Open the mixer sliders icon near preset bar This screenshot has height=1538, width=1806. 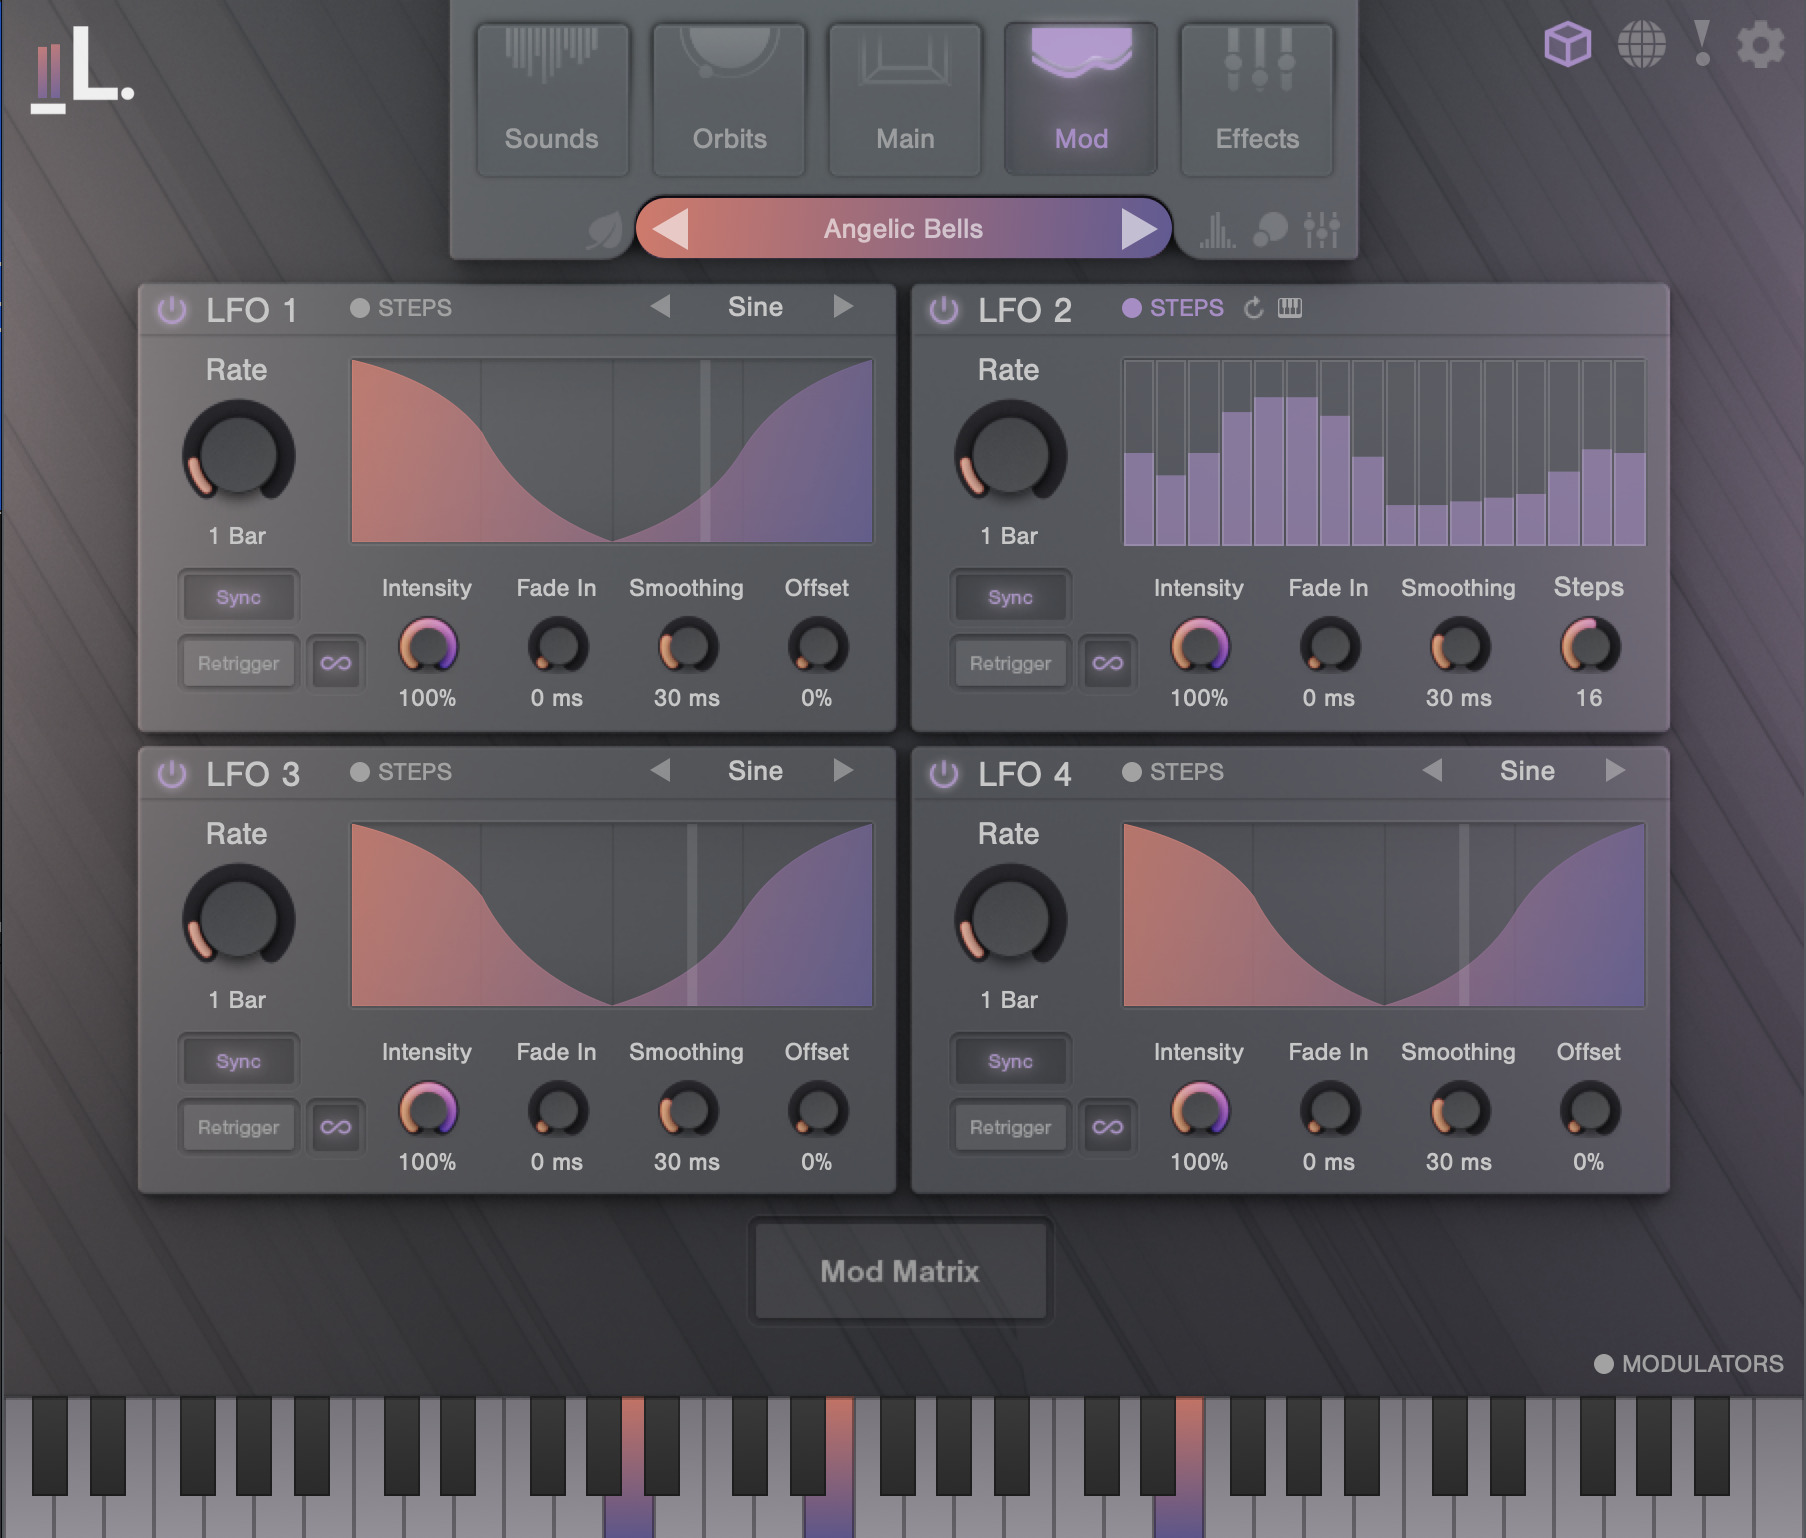click(x=1321, y=230)
